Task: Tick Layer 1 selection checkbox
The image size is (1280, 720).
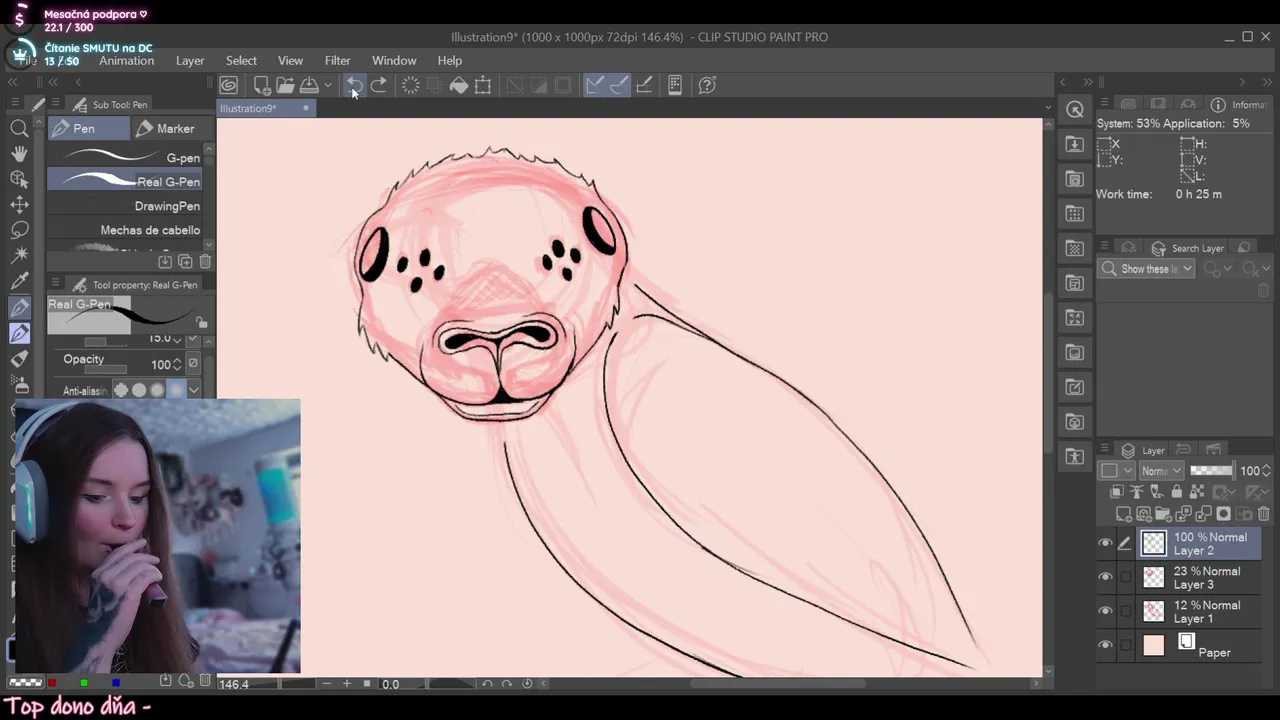Action: [1126, 611]
